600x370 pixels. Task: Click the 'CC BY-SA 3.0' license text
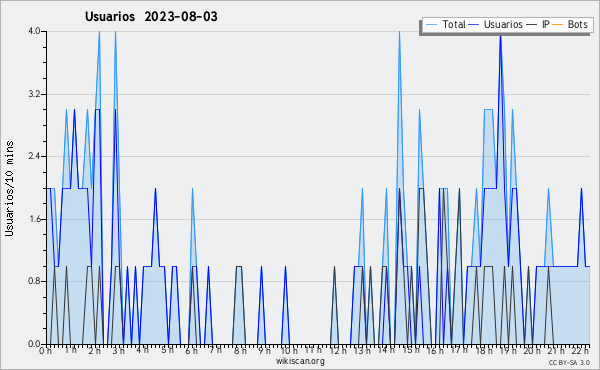click(569, 362)
